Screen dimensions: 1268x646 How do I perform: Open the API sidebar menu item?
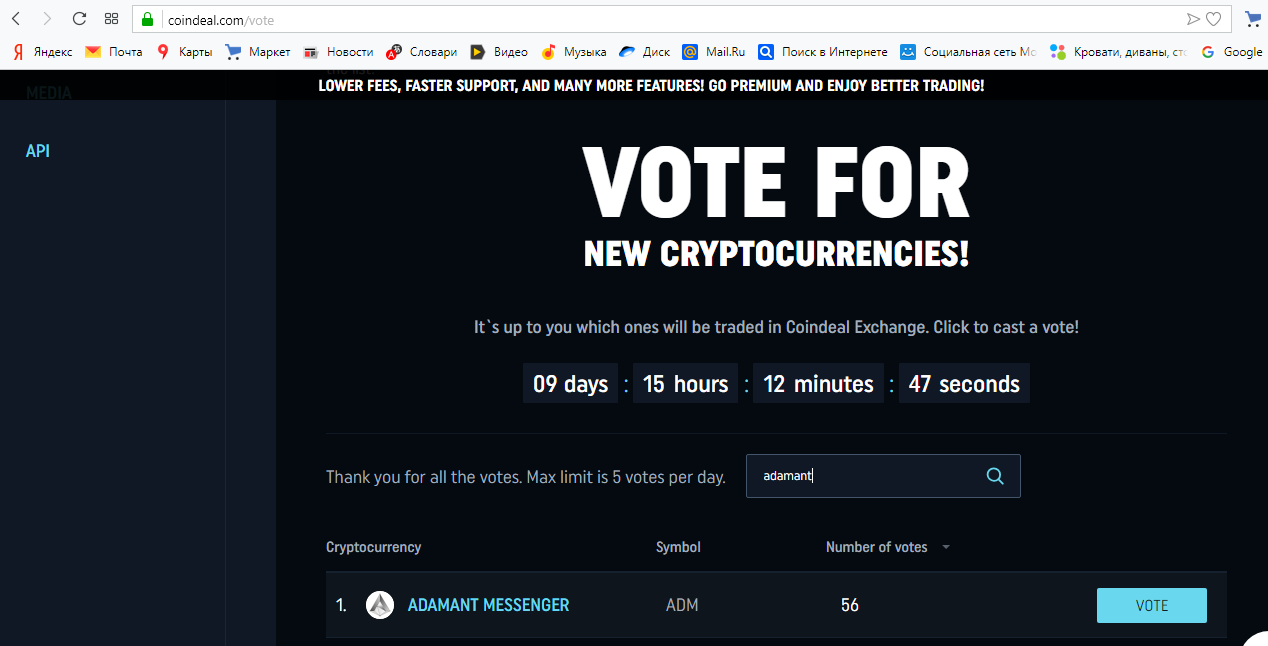38,151
